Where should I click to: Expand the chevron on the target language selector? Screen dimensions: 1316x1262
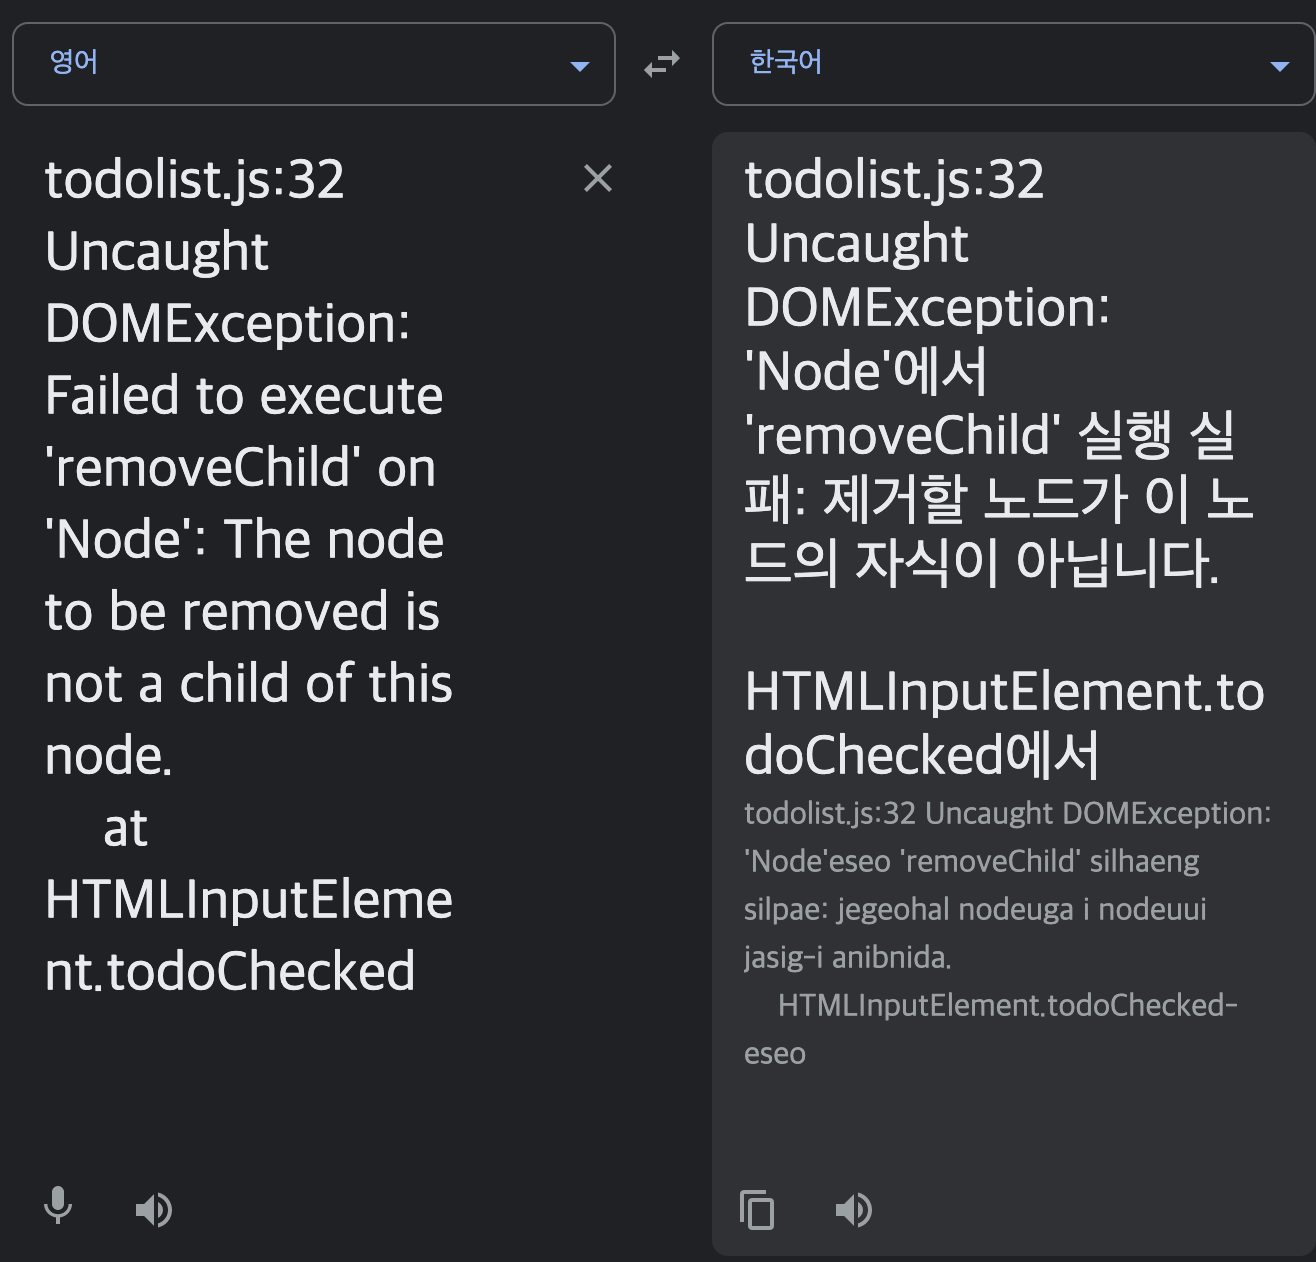pyautogui.click(x=1281, y=64)
